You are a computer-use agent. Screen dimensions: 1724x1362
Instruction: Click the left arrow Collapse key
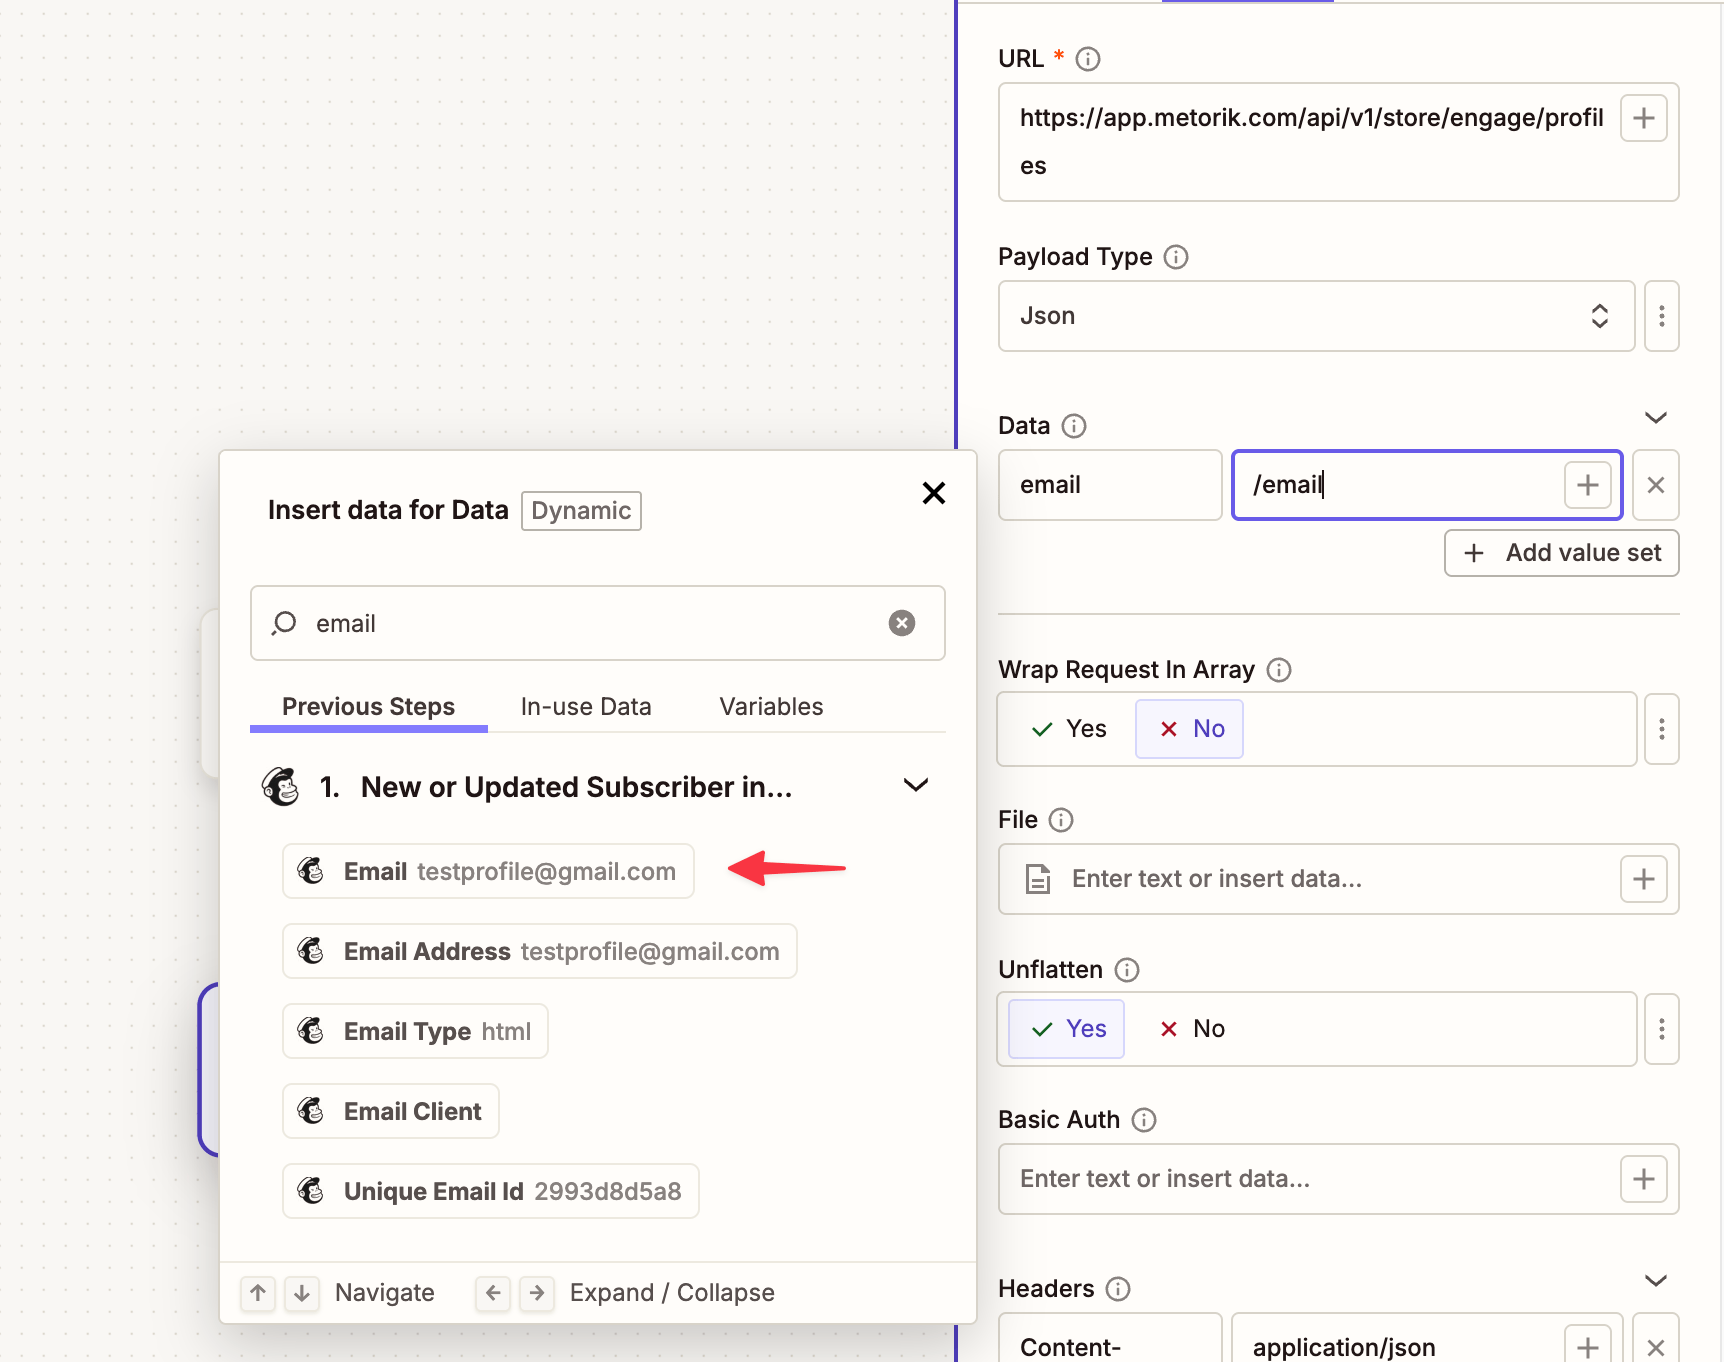pyautogui.click(x=493, y=1293)
